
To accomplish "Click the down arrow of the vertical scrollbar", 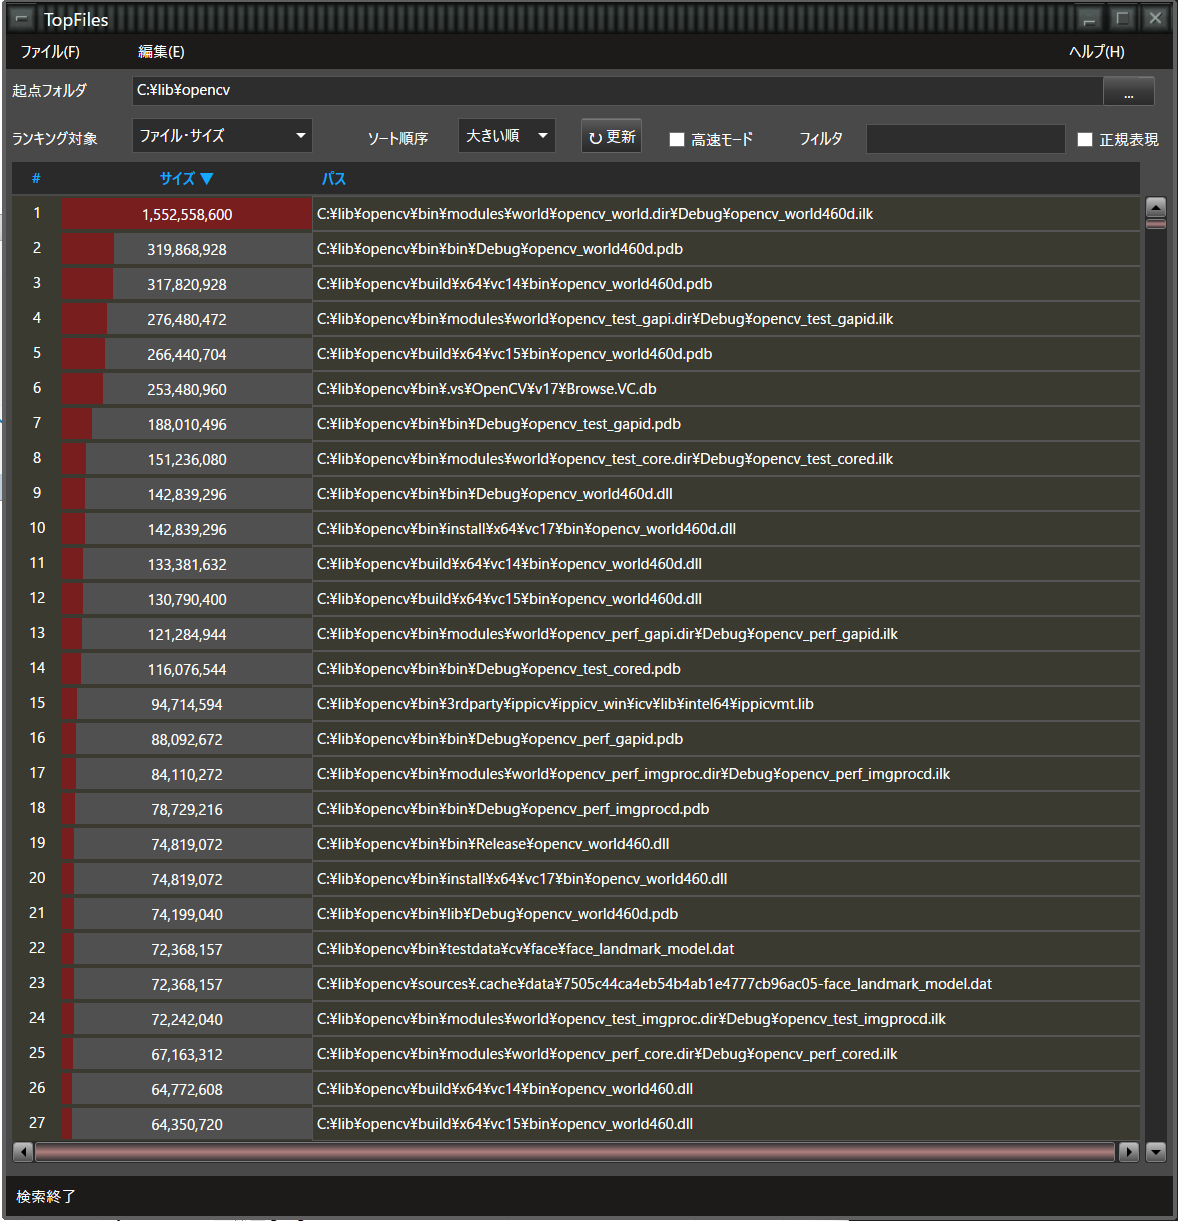I will [x=1156, y=1152].
